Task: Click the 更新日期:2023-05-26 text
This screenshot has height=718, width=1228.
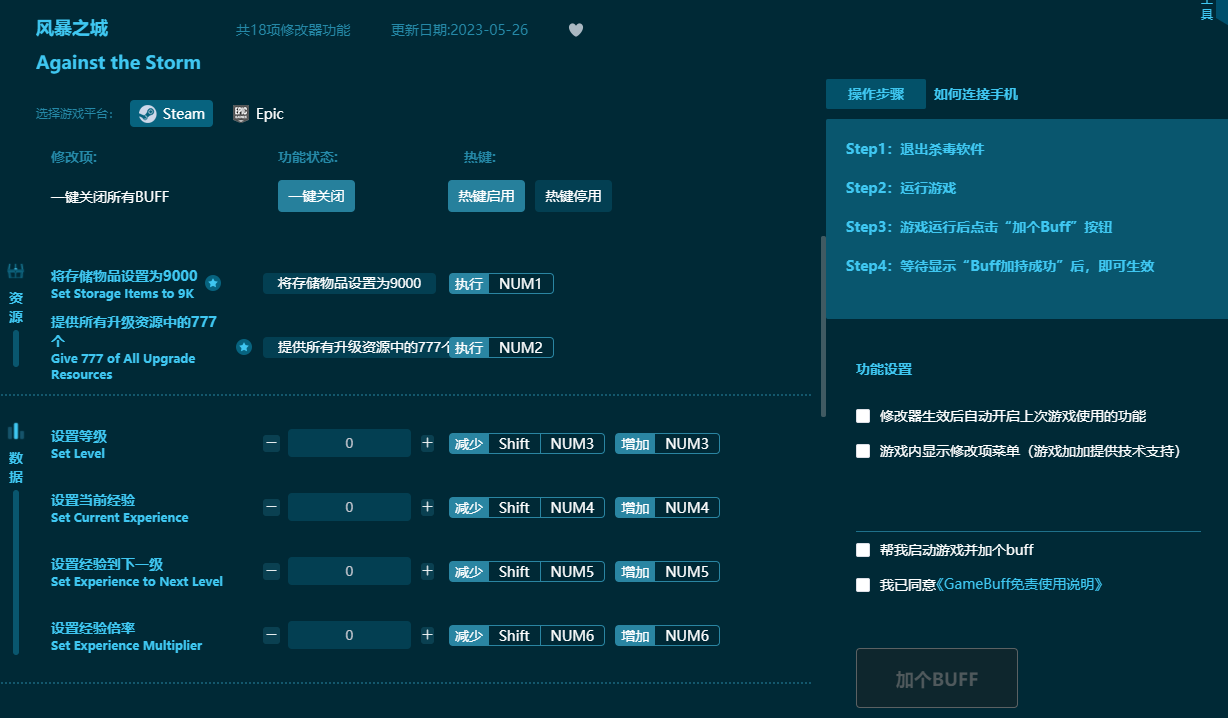Action: tap(459, 30)
